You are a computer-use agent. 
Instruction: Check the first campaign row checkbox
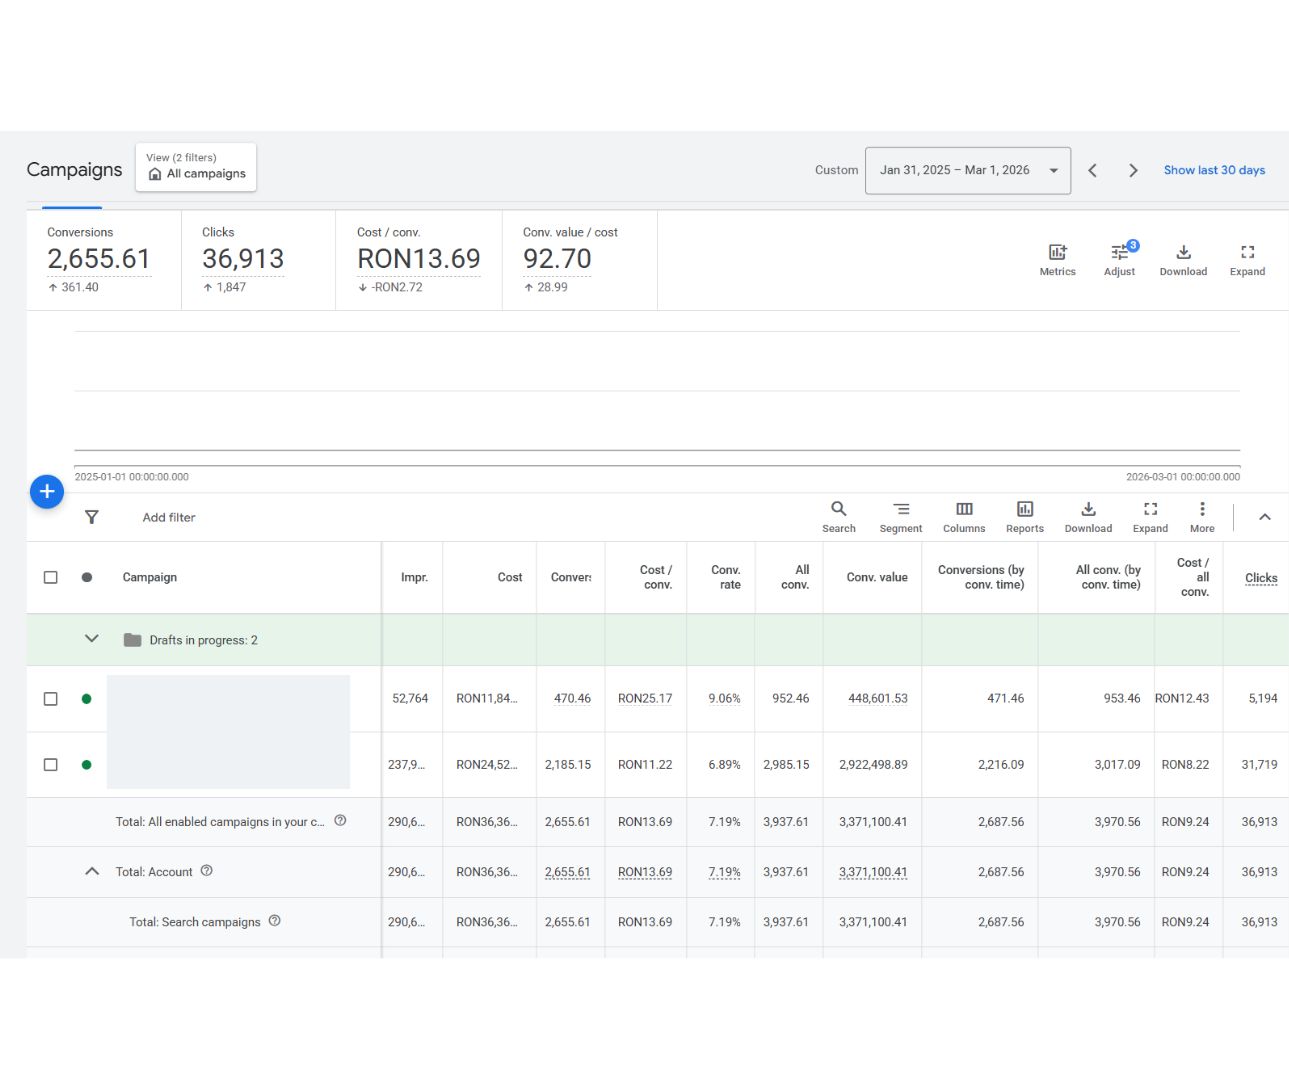(51, 699)
